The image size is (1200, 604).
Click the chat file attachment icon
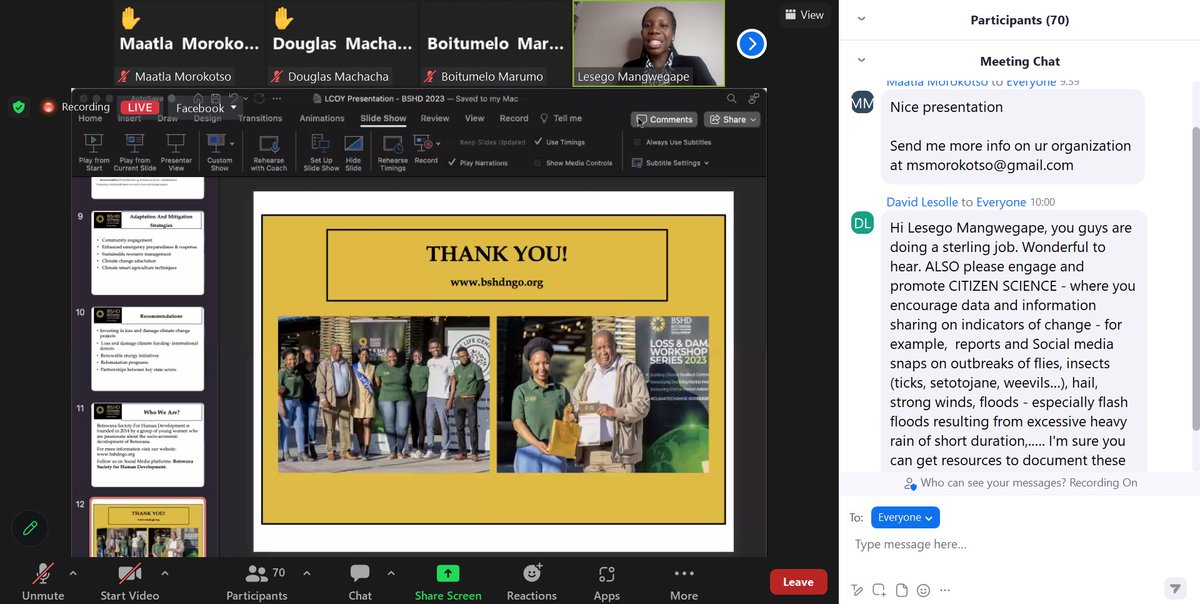pos(901,590)
